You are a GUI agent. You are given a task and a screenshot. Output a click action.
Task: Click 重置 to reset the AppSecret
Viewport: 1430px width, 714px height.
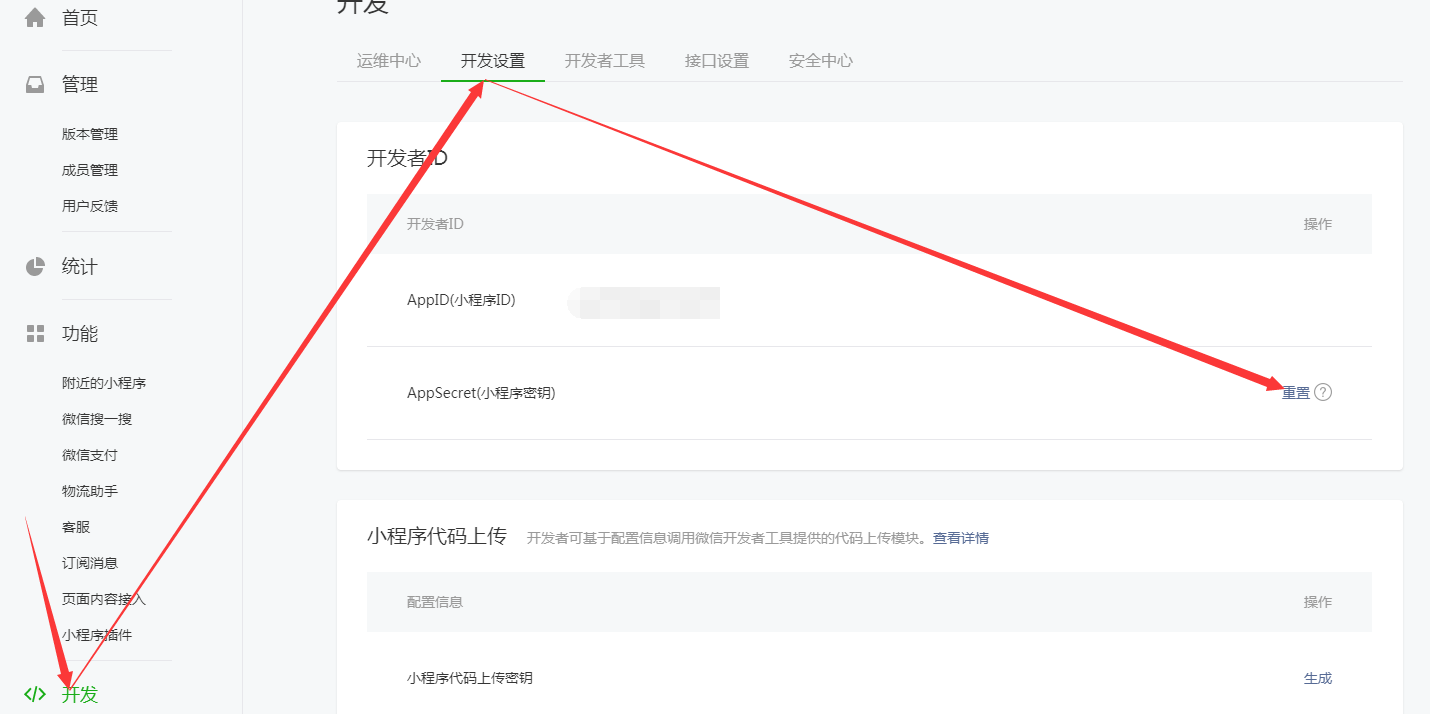(x=1296, y=393)
